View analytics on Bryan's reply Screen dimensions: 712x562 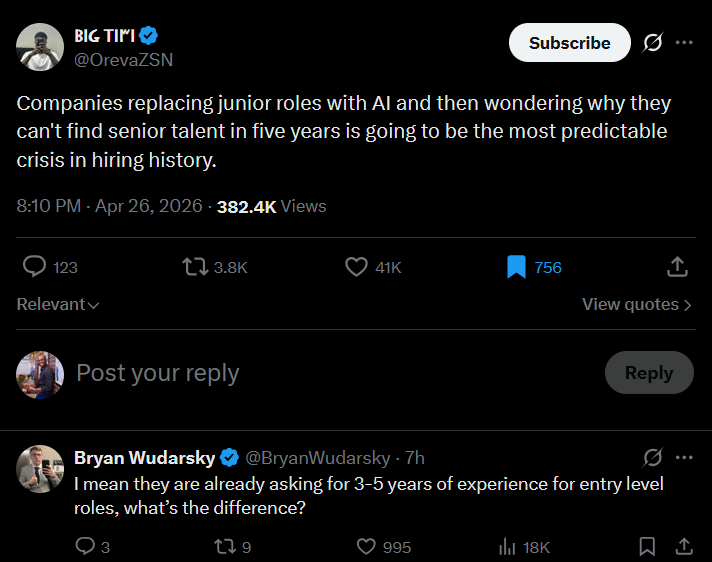coord(507,547)
